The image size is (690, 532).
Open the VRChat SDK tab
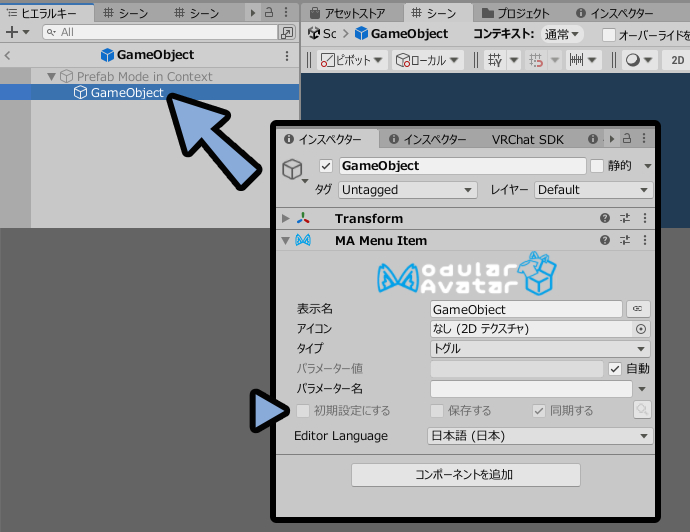click(x=527, y=139)
